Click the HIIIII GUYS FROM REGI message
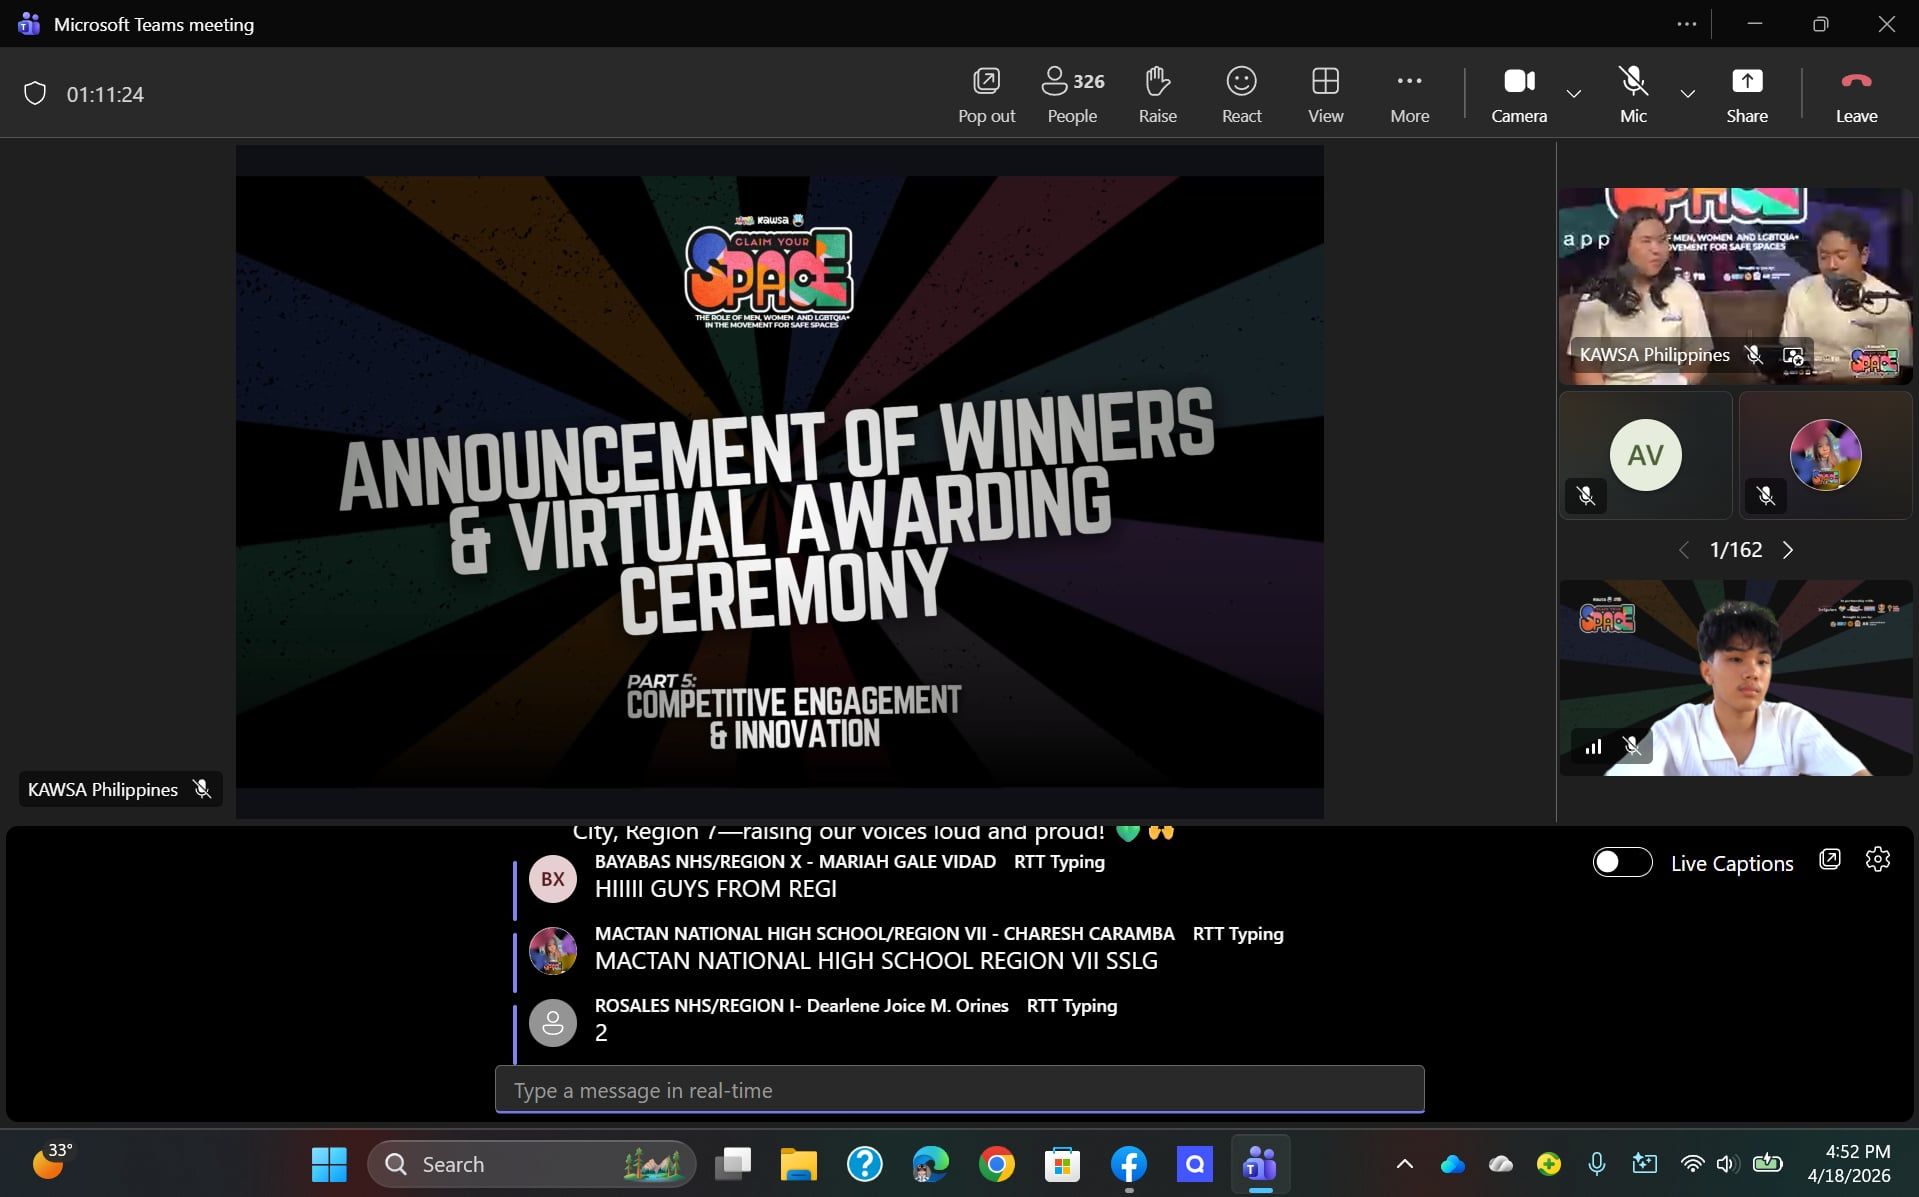This screenshot has width=1919, height=1197. click(716, 889)
